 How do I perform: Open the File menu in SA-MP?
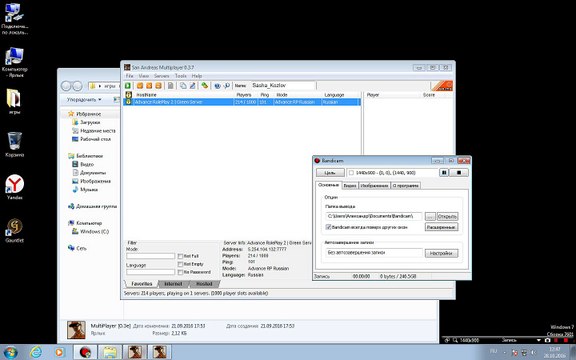[129, 76]
